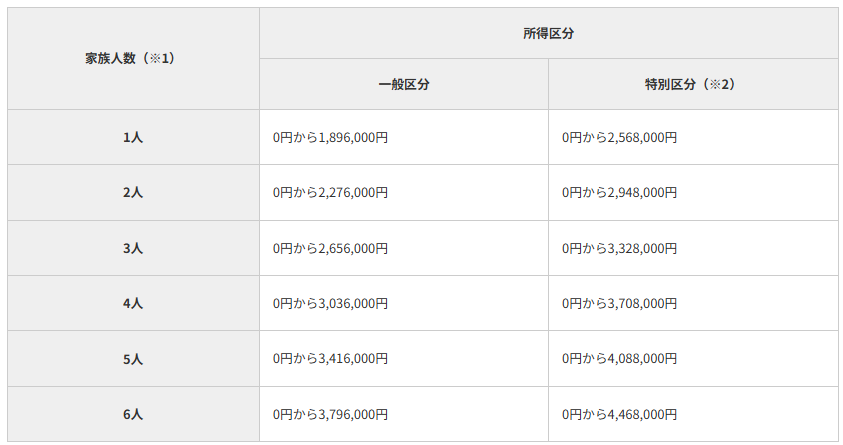Click the 1人 row label
The image size is (843, 445).
(x=133, y=138)
